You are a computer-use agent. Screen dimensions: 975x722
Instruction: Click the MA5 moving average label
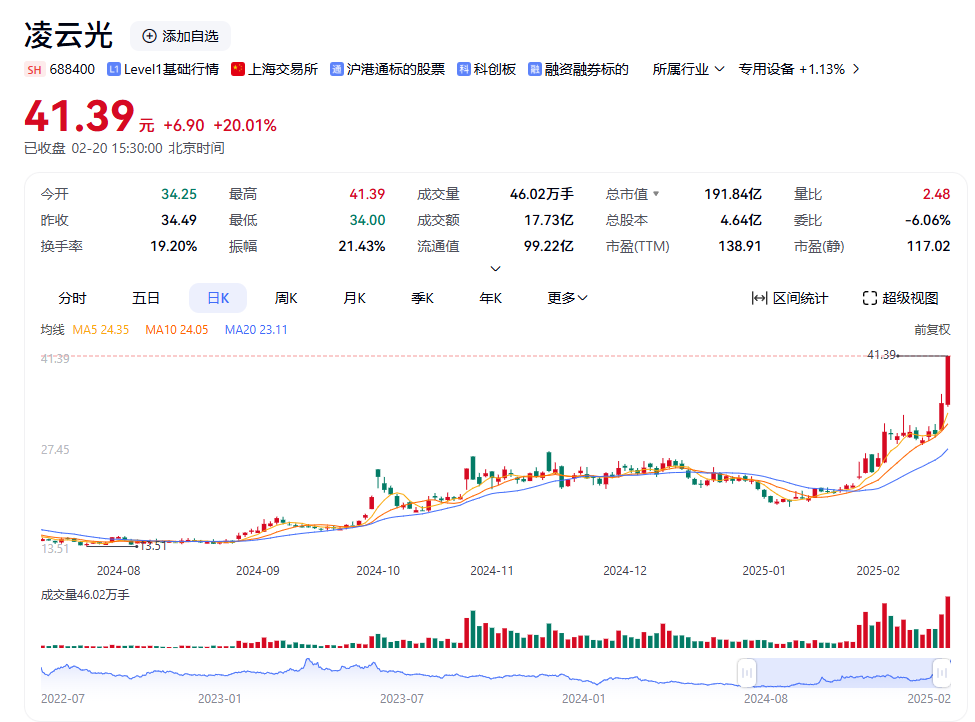[101, 329]
